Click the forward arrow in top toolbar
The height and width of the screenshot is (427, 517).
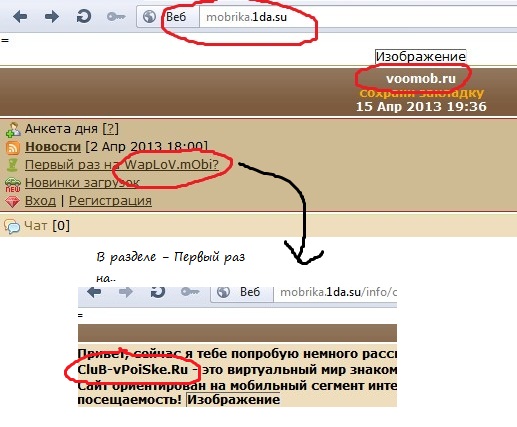(x=52, y=16)
